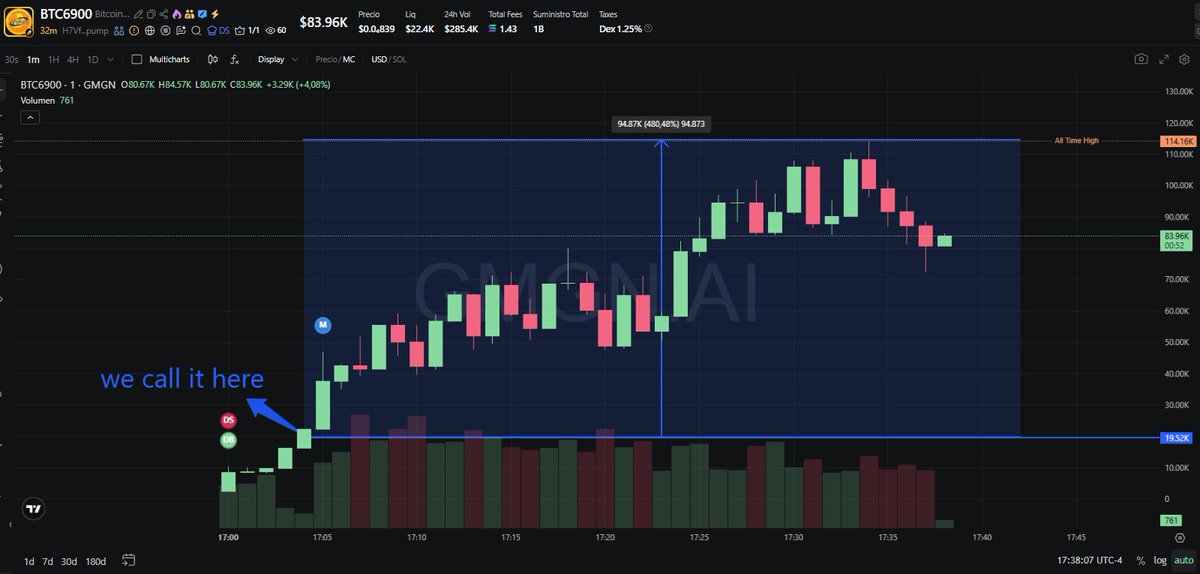Switch chart value to MC
1200x574 pixels.
coord(349,59)
